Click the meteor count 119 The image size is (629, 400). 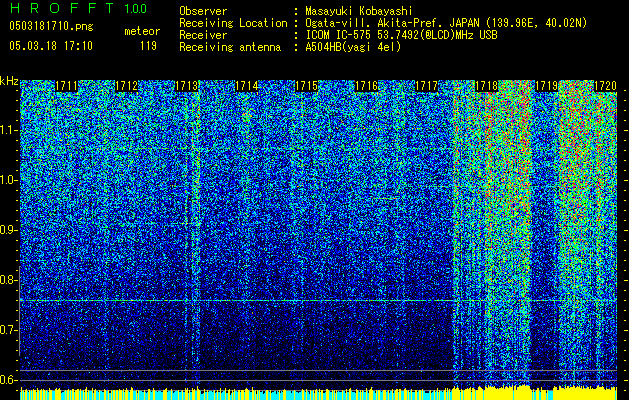coord(148,46)
